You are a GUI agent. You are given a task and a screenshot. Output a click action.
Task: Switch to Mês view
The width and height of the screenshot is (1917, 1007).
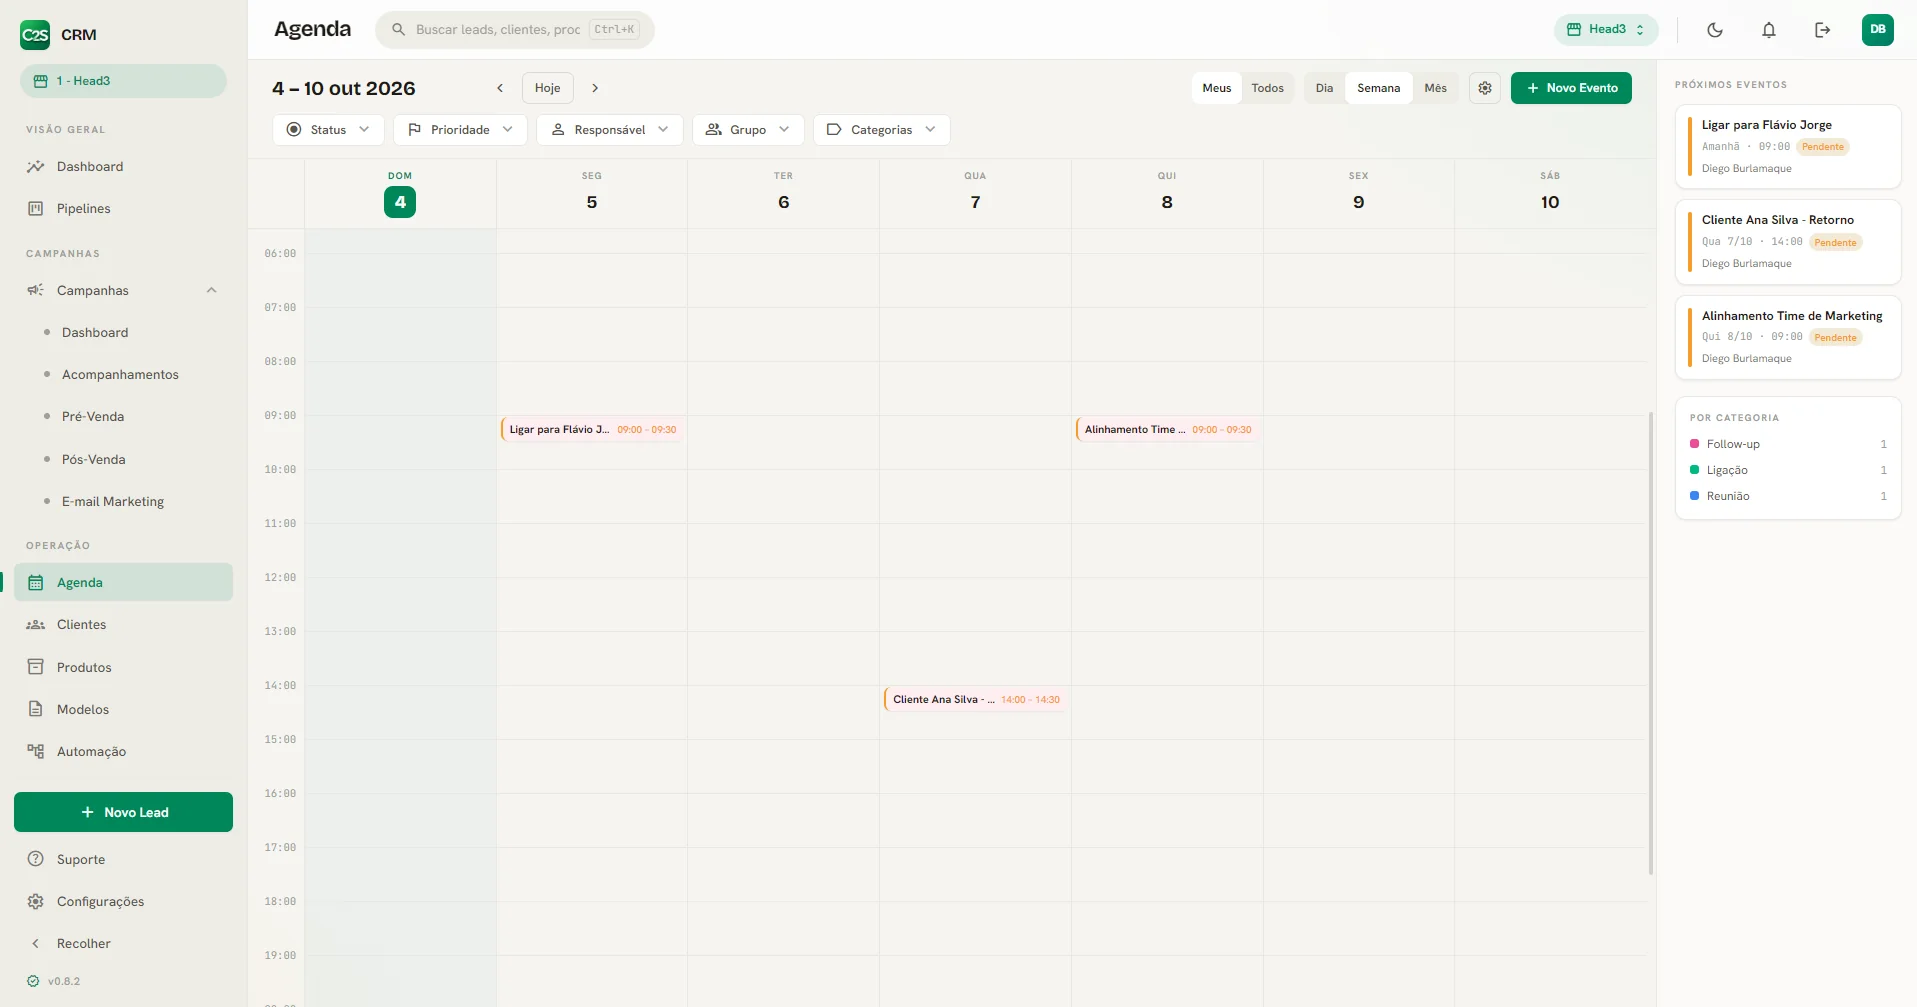point(1436,88)
